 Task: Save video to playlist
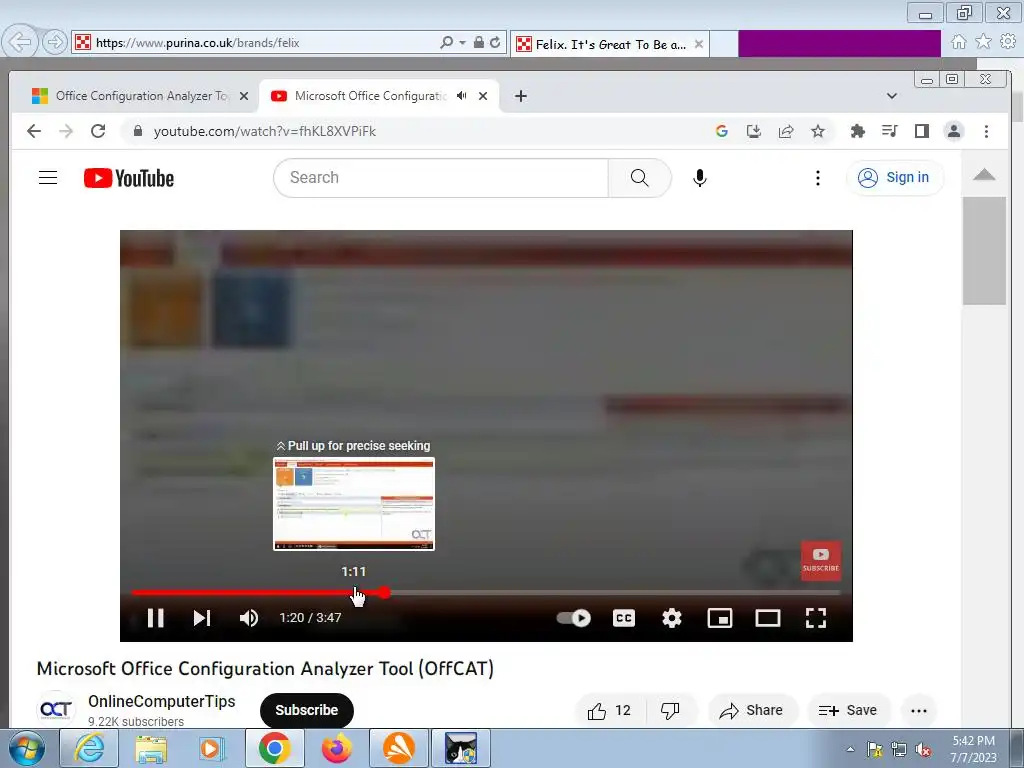[849, 711]
